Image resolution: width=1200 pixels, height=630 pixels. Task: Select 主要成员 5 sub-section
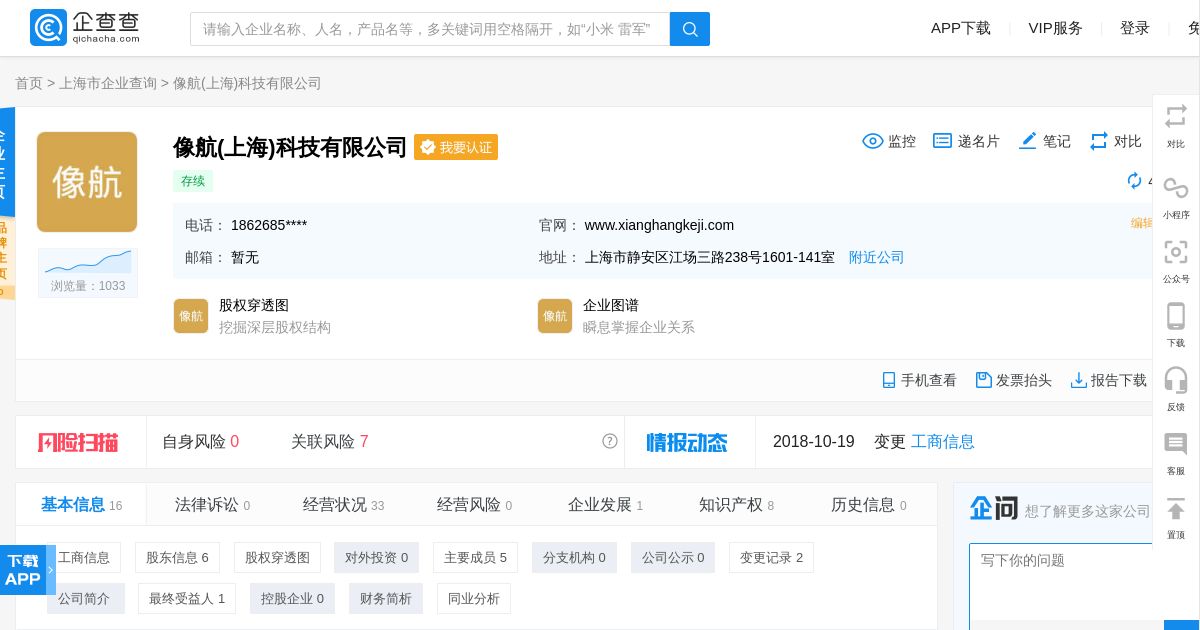pos(475,557)
